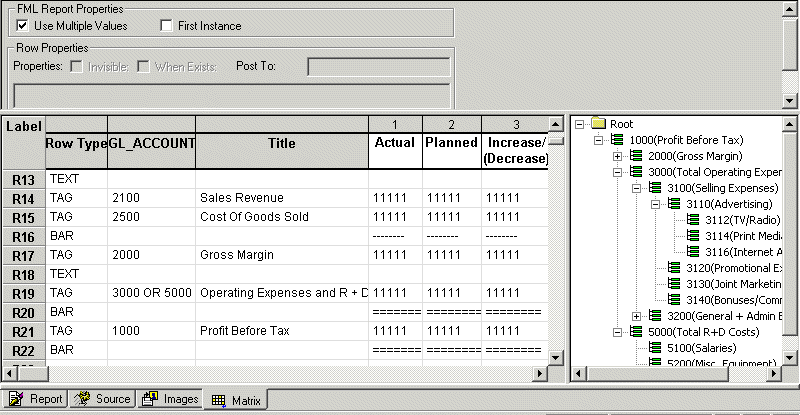
Task: Select the Matrix tab
Action: [x=236, y=400]
